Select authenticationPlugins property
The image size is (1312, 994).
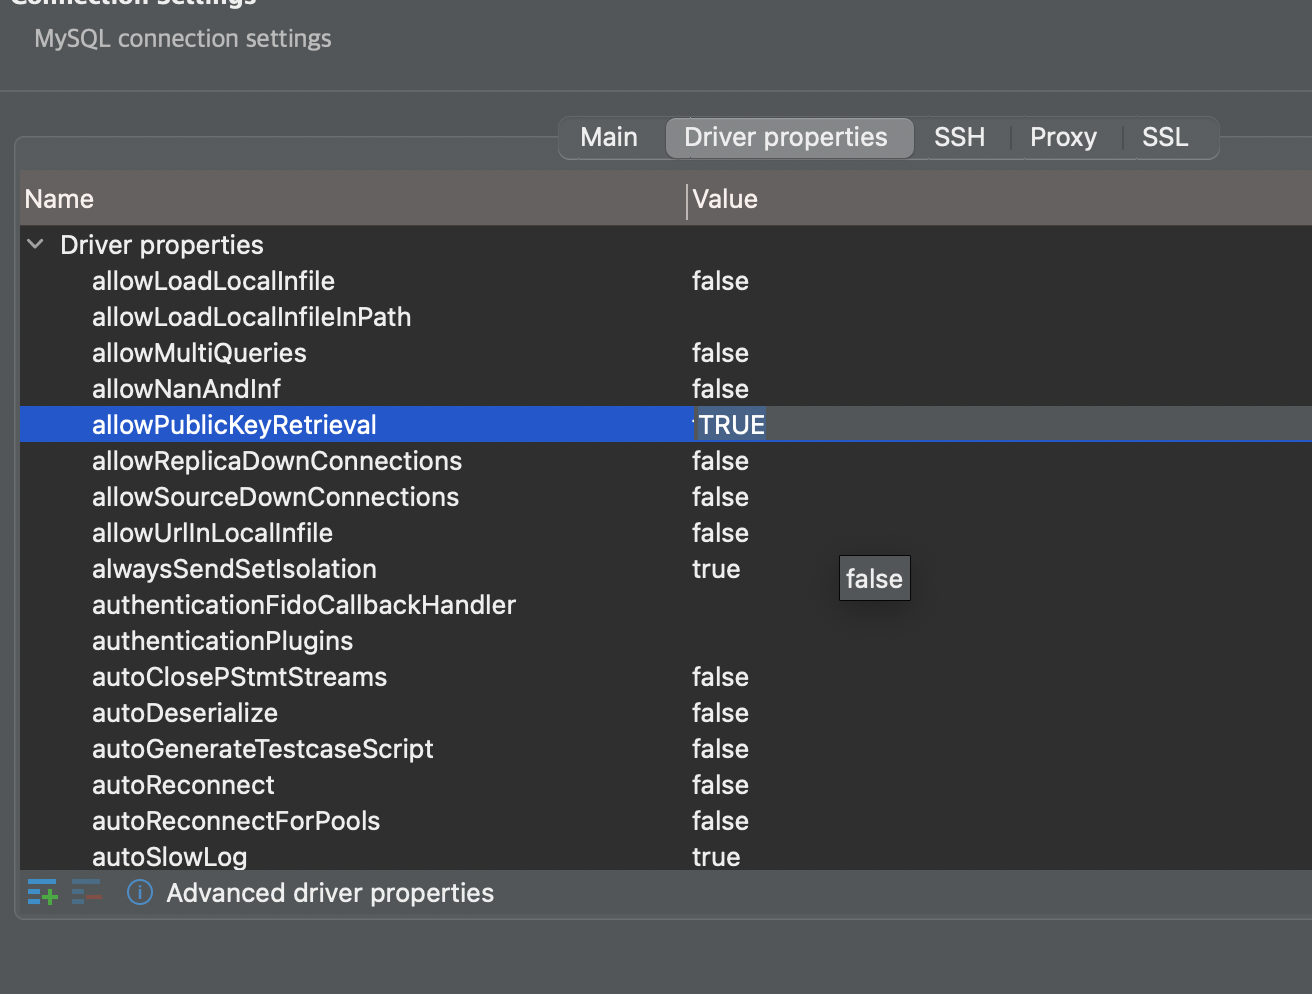[222, 641]
